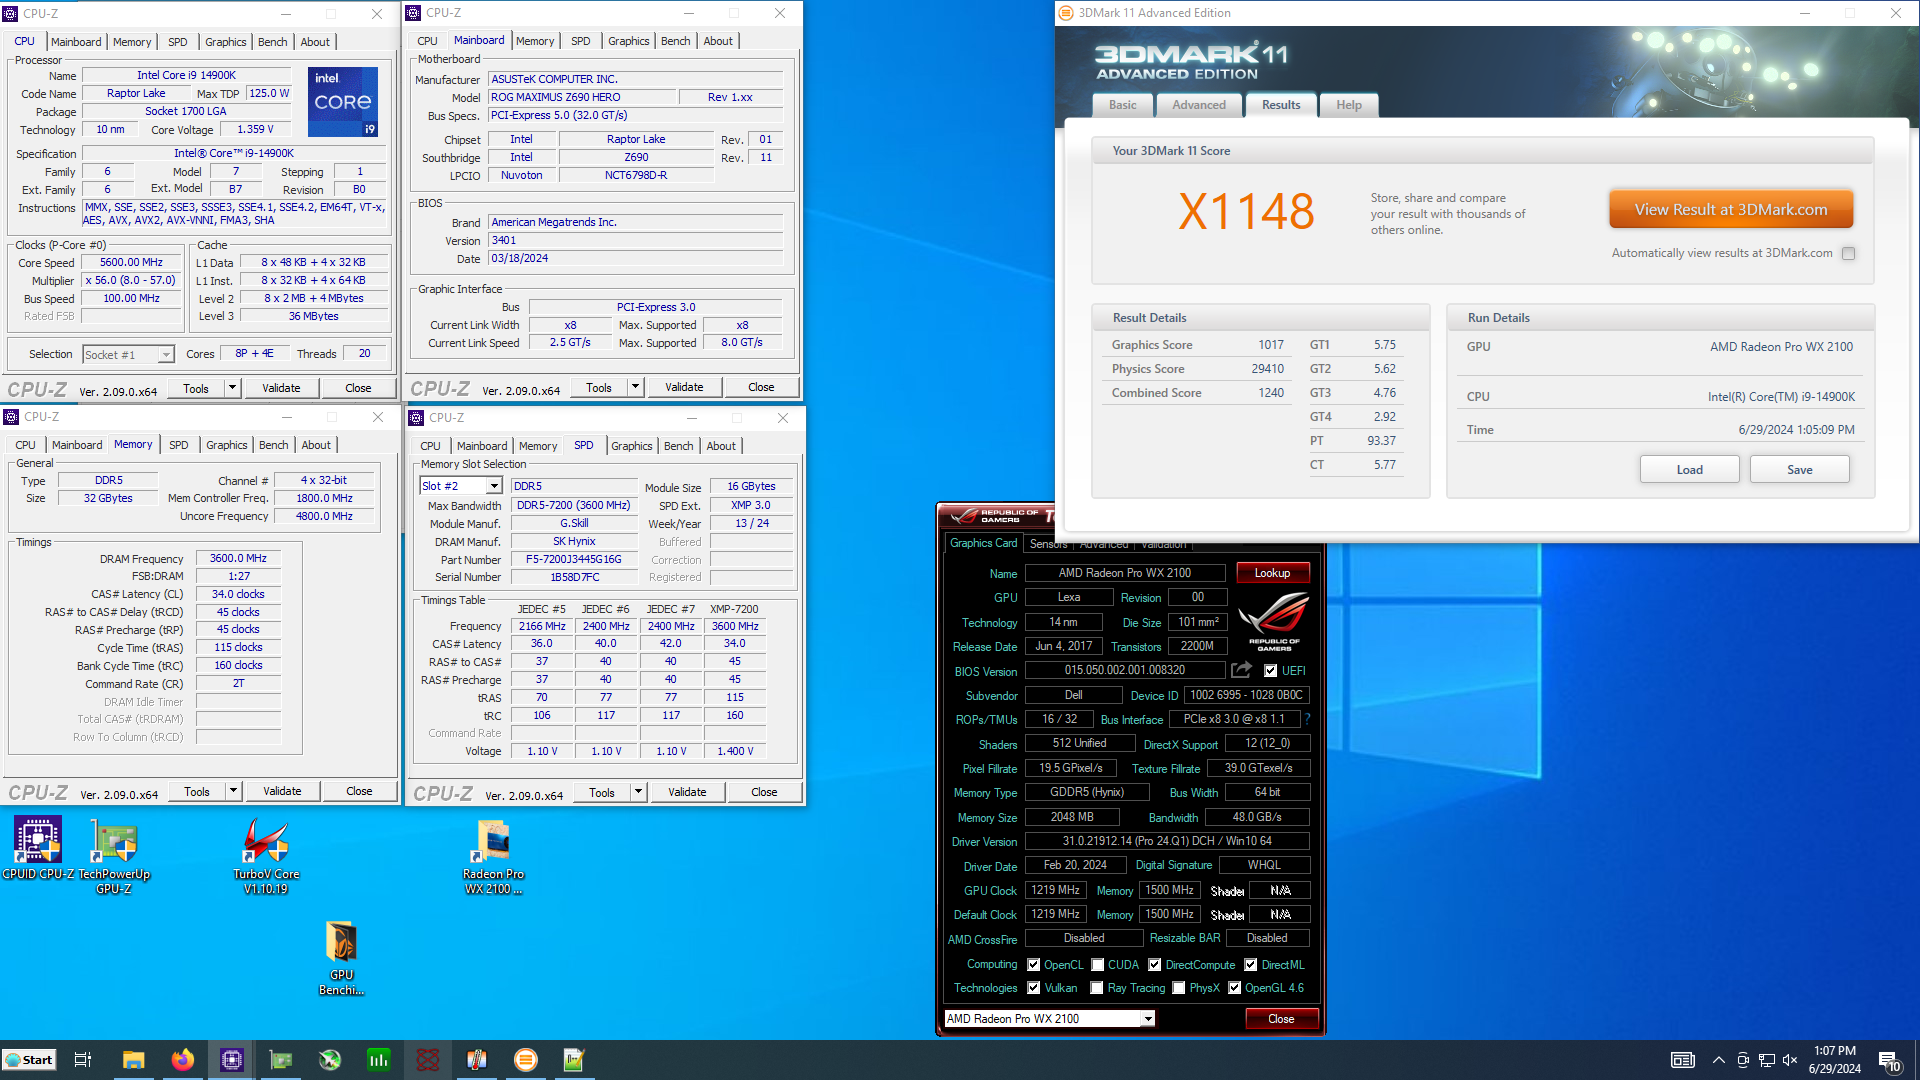The height and width of the screenshot is (1080, 1920).
Task: Open the thermometer taskbar app icon
Action: click(x=477, y=1060)
